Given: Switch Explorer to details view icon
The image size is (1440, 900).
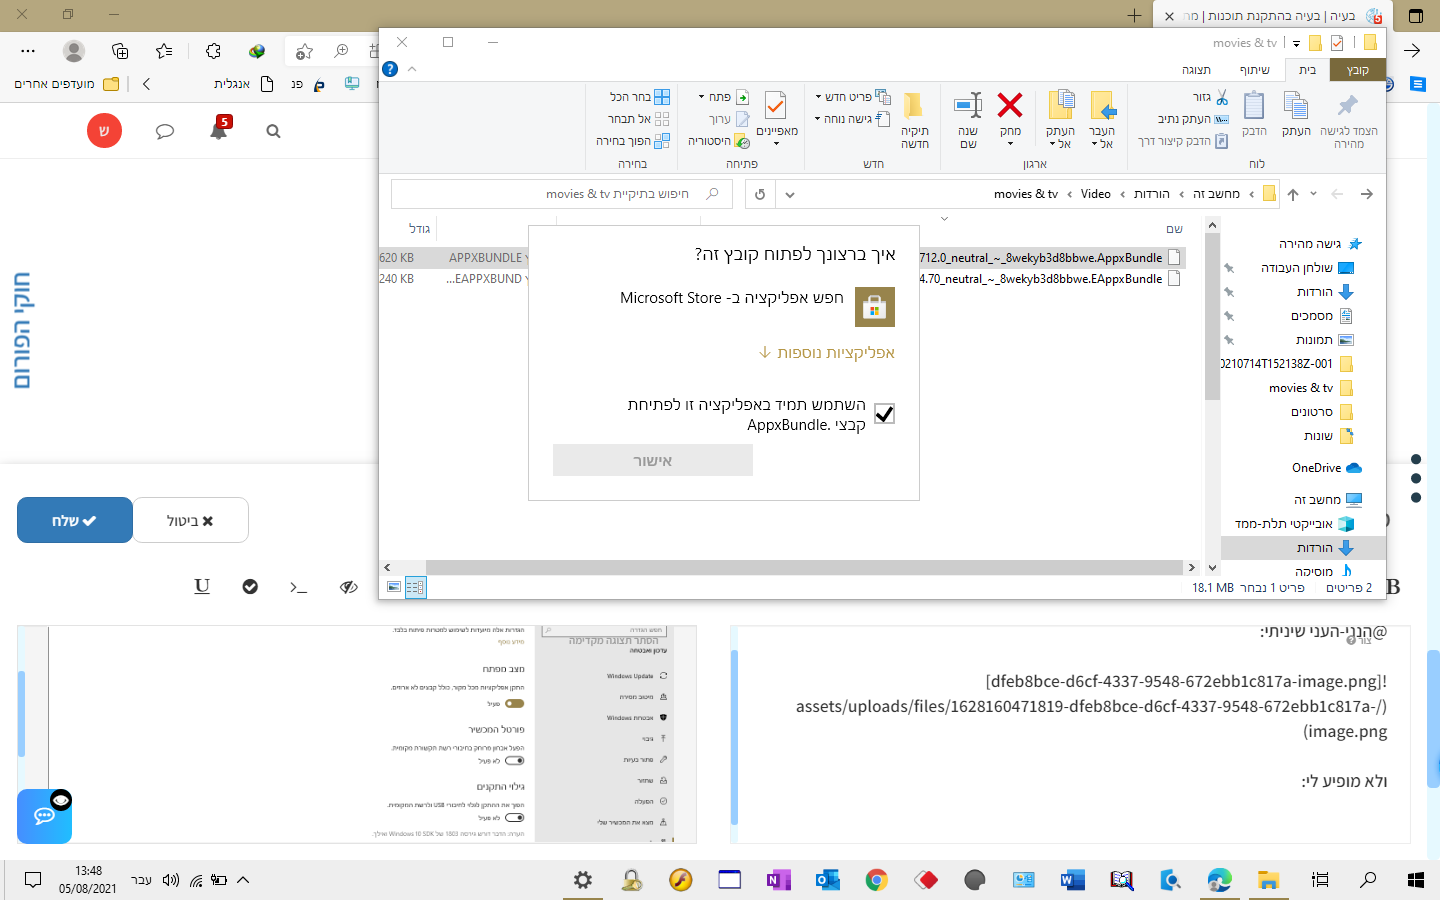Looking at the screenshot, I should [x=415, y=587].
